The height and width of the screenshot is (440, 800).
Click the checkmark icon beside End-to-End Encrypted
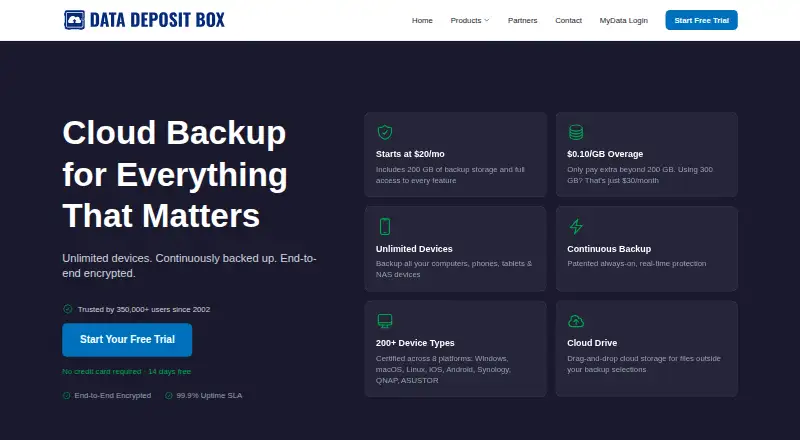[x=66, y=396]
